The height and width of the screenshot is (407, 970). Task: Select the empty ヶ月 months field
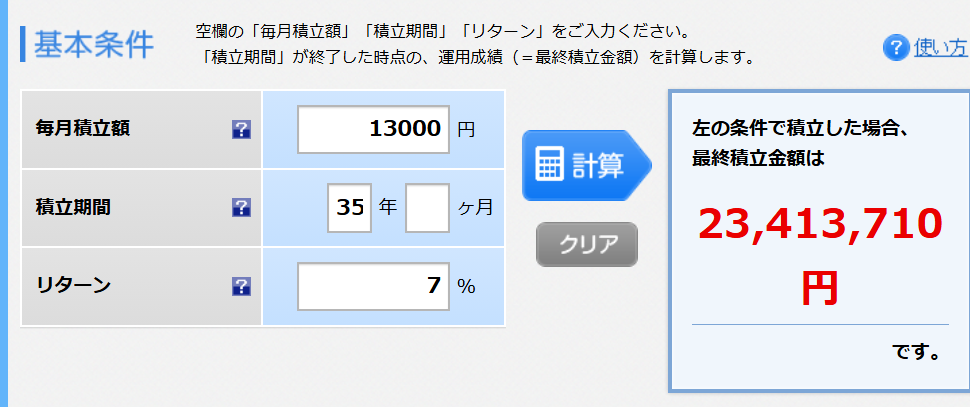click(x=427, y=207)
